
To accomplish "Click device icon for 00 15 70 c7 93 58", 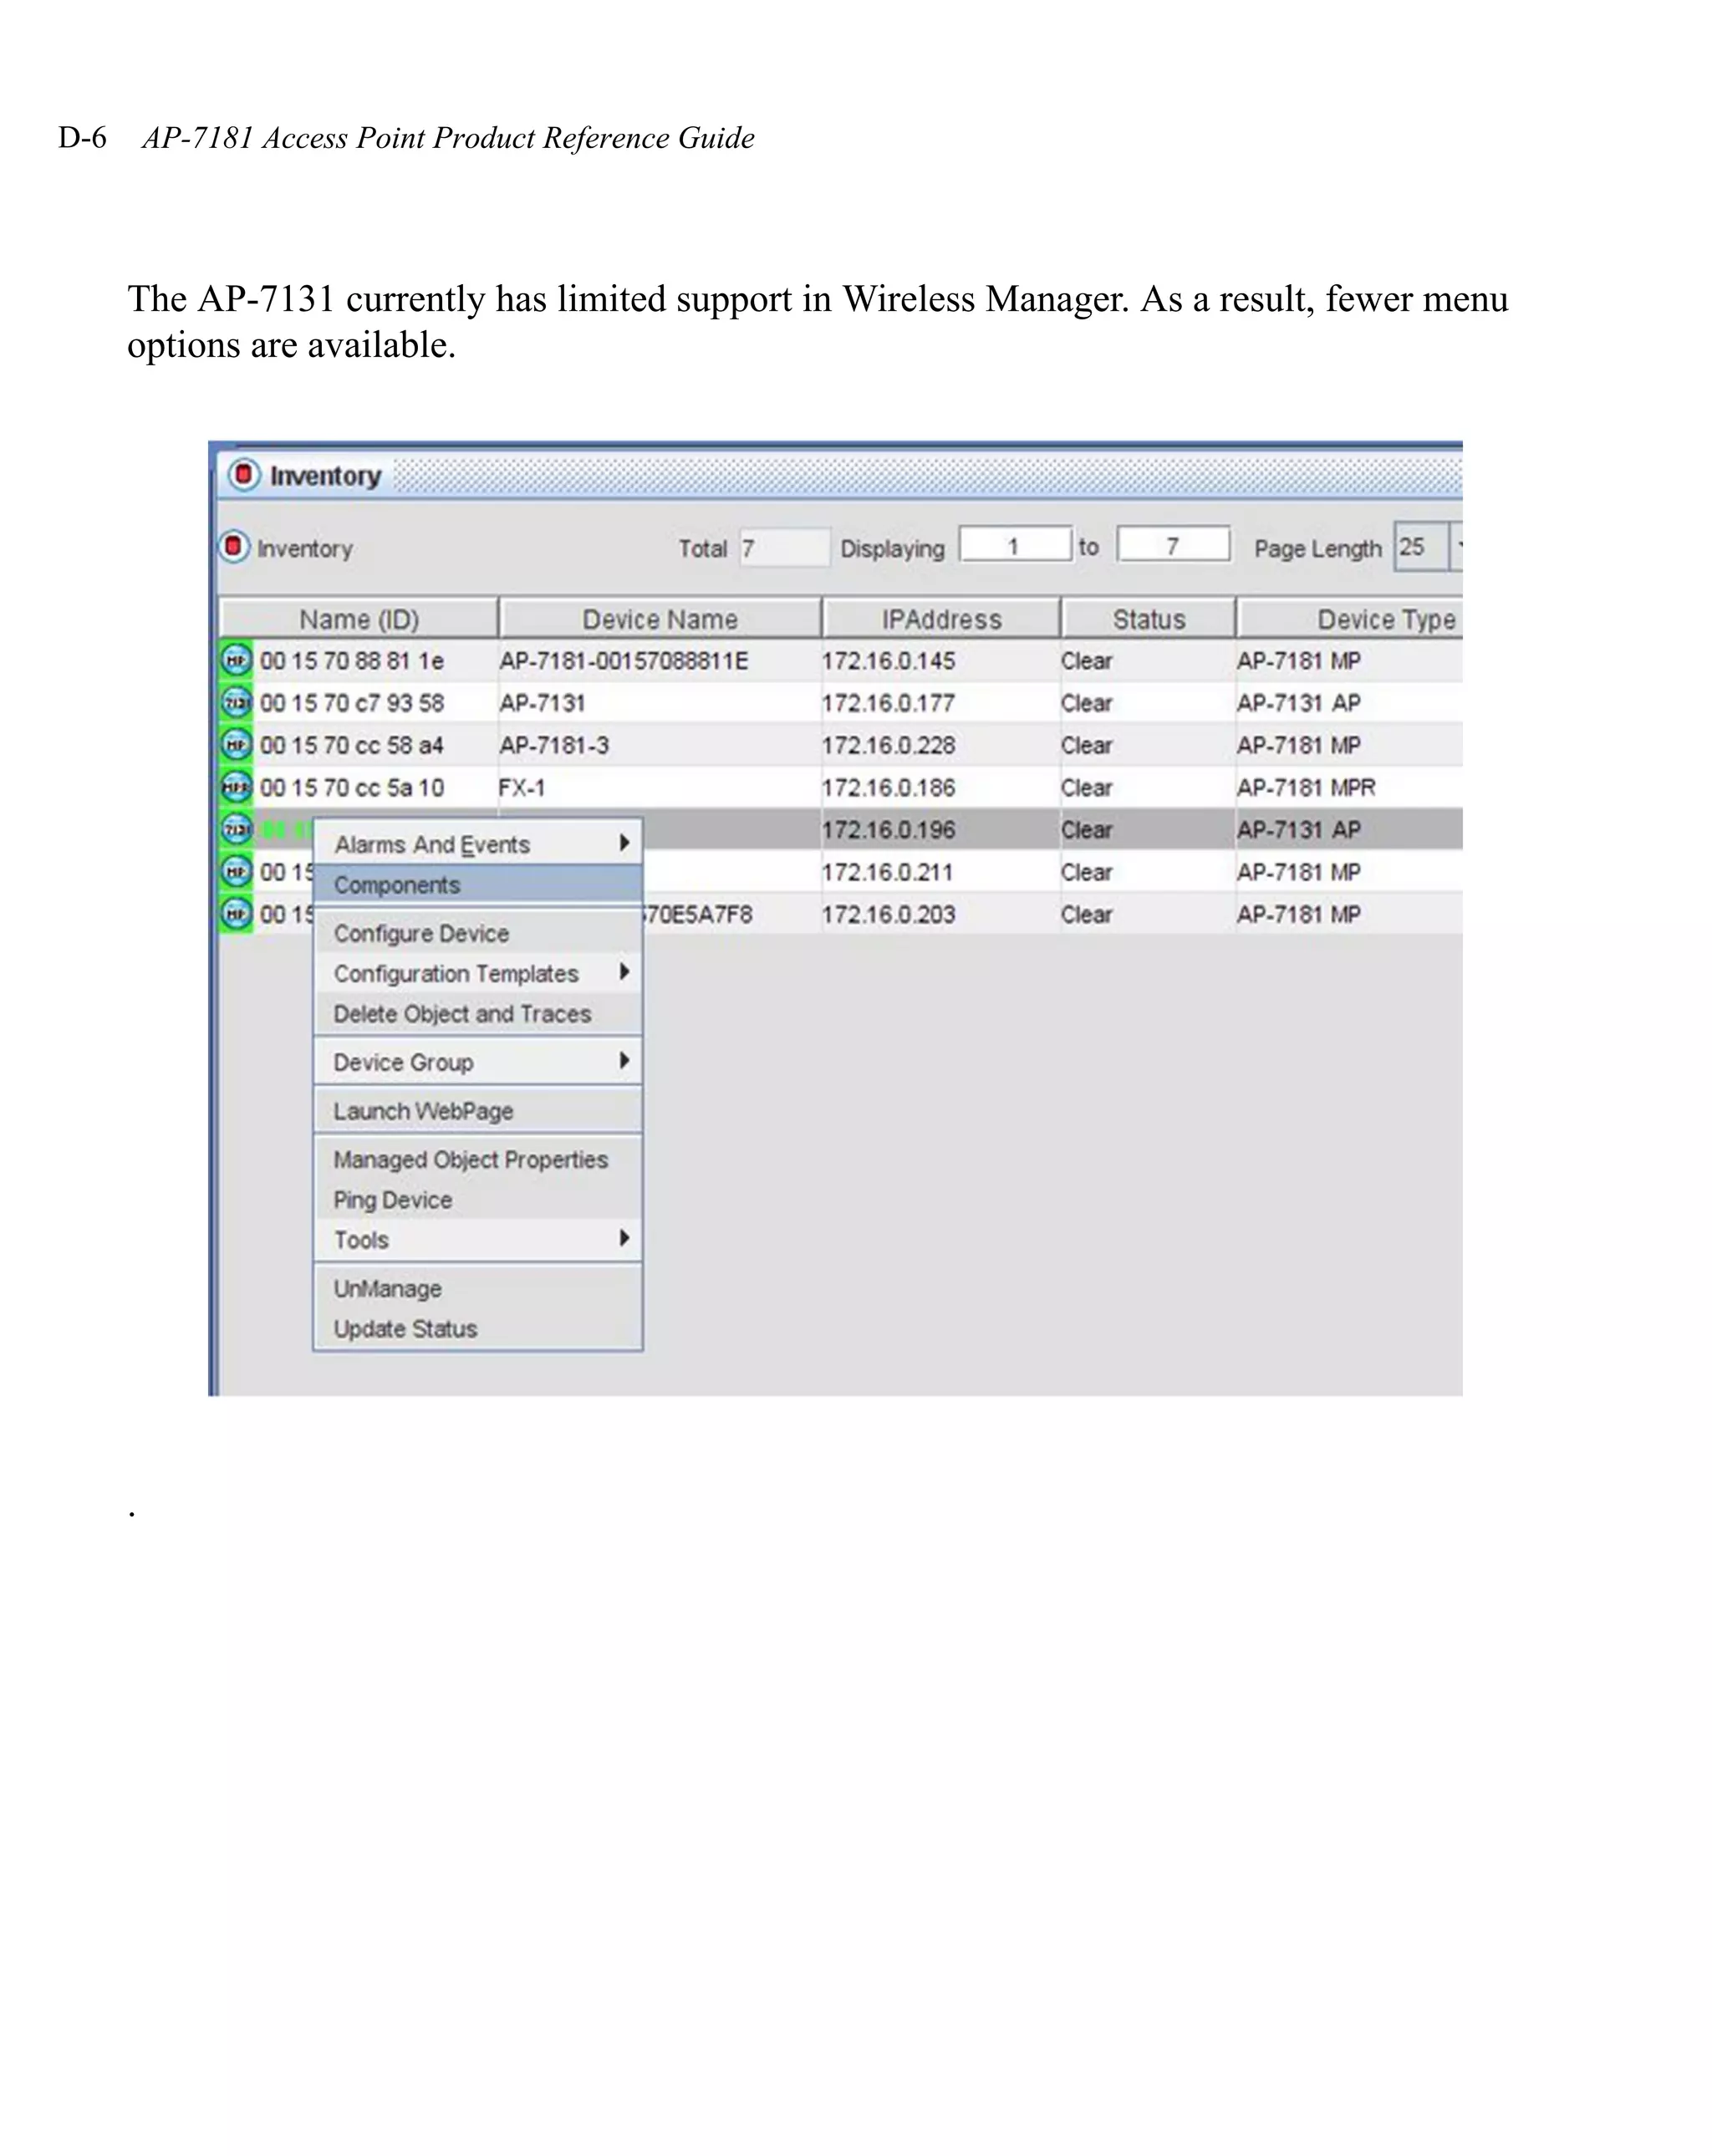I will (236, 702).
